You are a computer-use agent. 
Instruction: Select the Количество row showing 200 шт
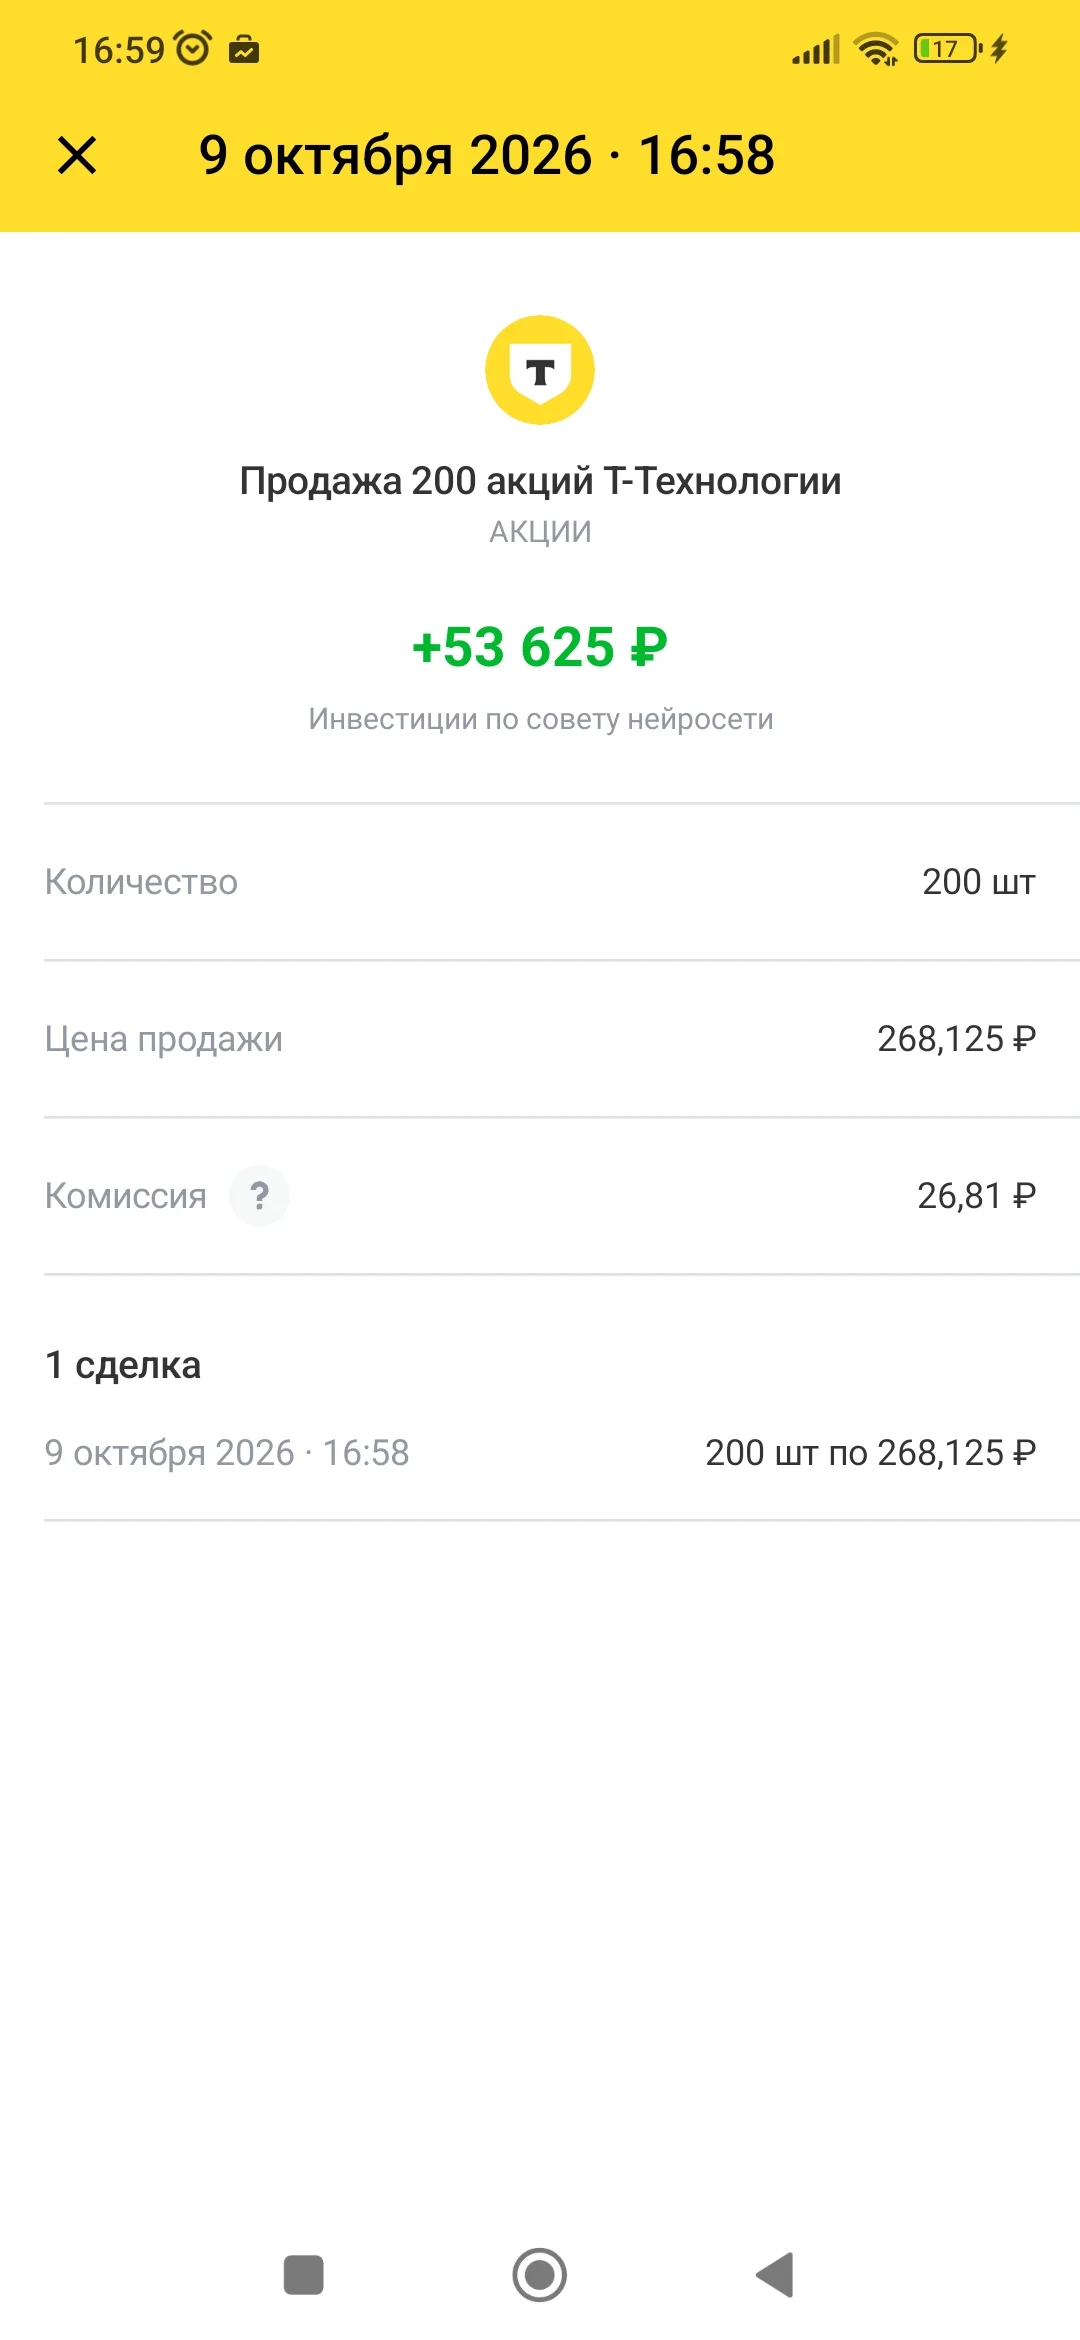tap(540, 882)
